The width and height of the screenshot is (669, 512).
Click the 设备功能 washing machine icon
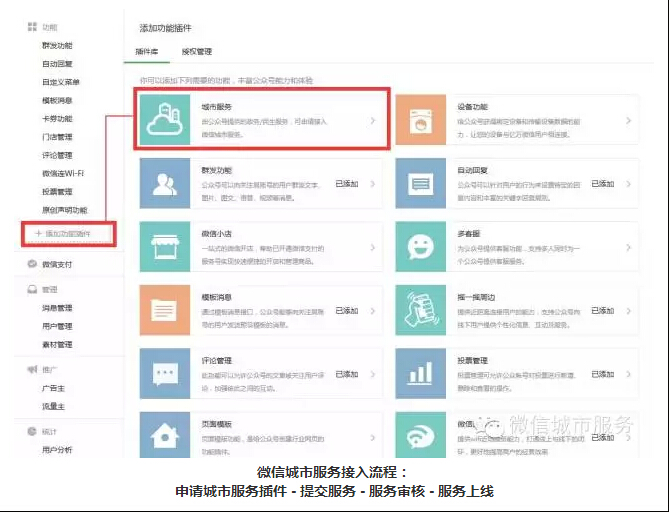[421, 120]
